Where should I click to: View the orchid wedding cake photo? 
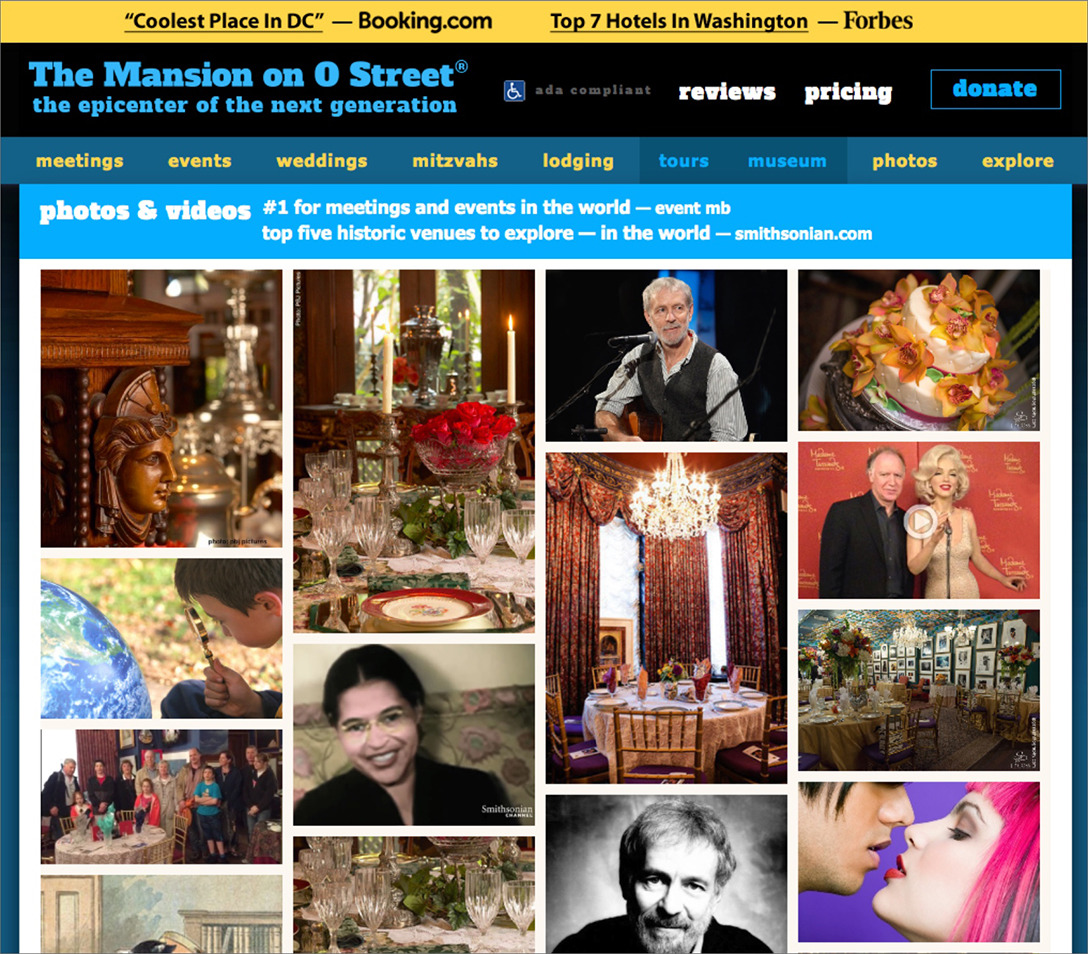click(x=919, y=350)
